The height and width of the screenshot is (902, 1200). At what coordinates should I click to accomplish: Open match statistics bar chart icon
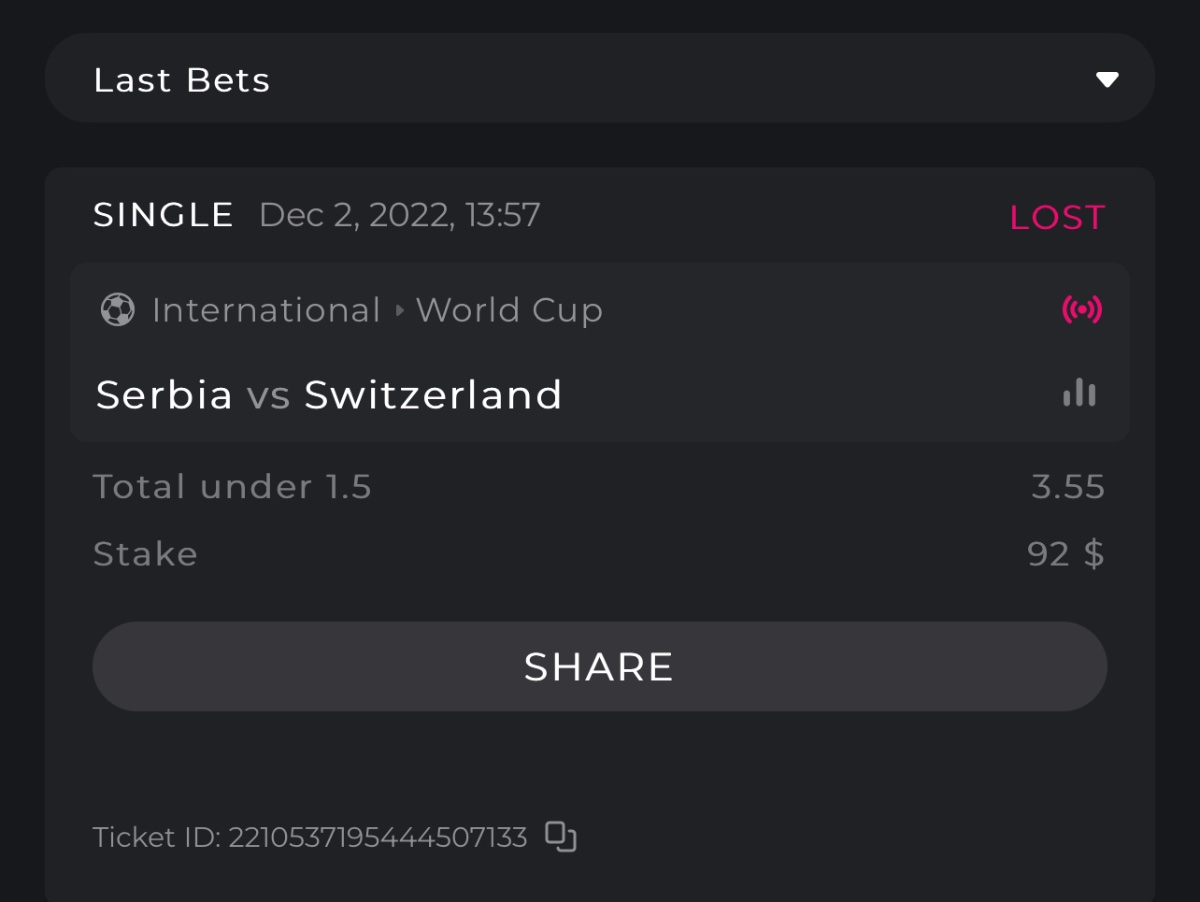click(x=1079, y=393)
